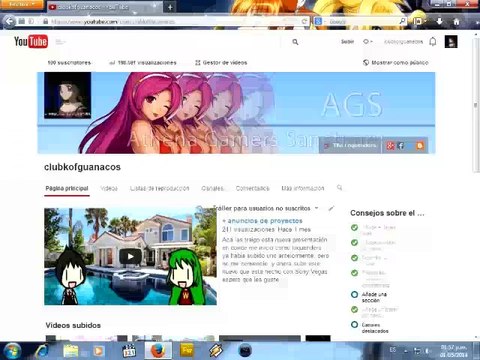Click the Firefox home button
480x360 pixels.
click(456, 22)
